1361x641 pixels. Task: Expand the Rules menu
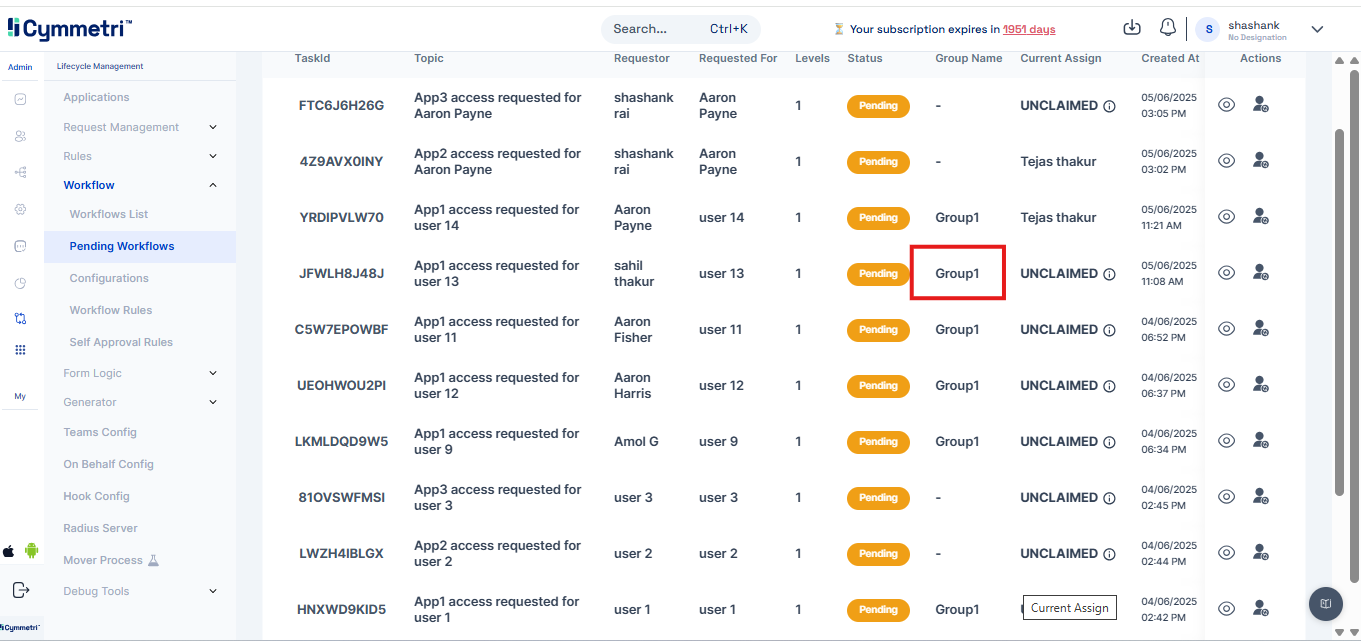click(x=140, y=156)
